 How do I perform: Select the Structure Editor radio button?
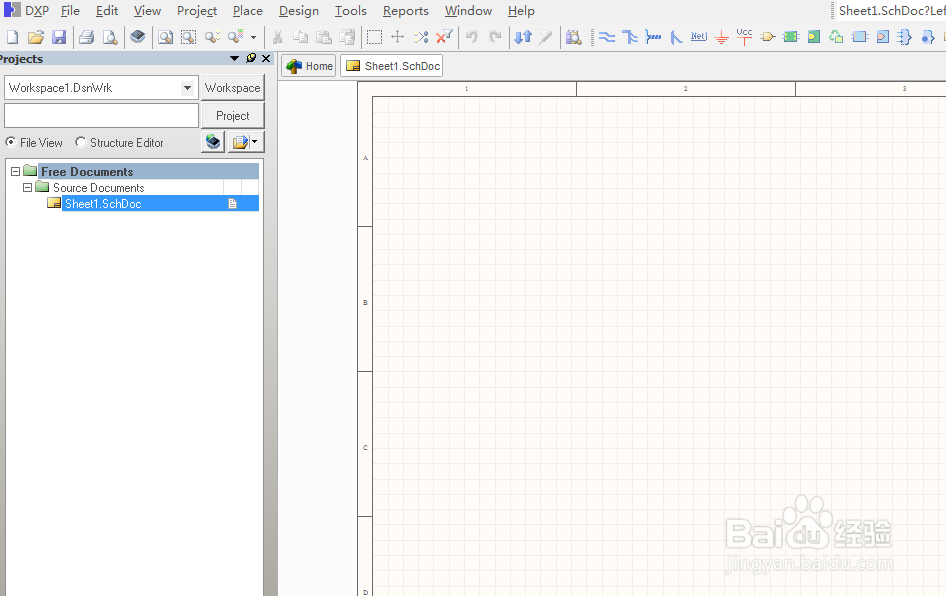pyautogui.click(x=80, y=142)
